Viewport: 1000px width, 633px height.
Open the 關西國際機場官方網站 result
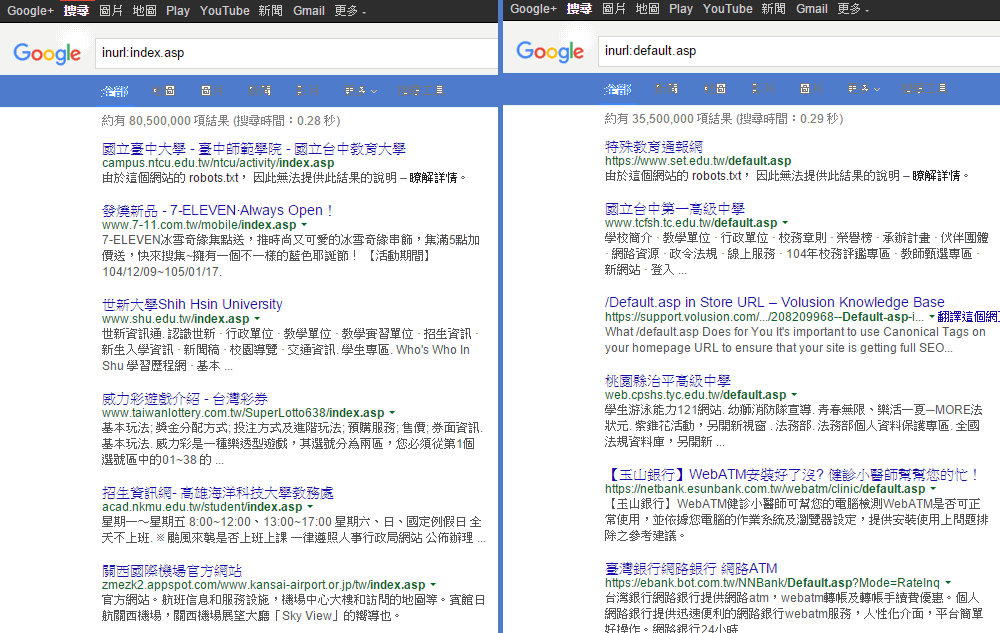[172, 571]
